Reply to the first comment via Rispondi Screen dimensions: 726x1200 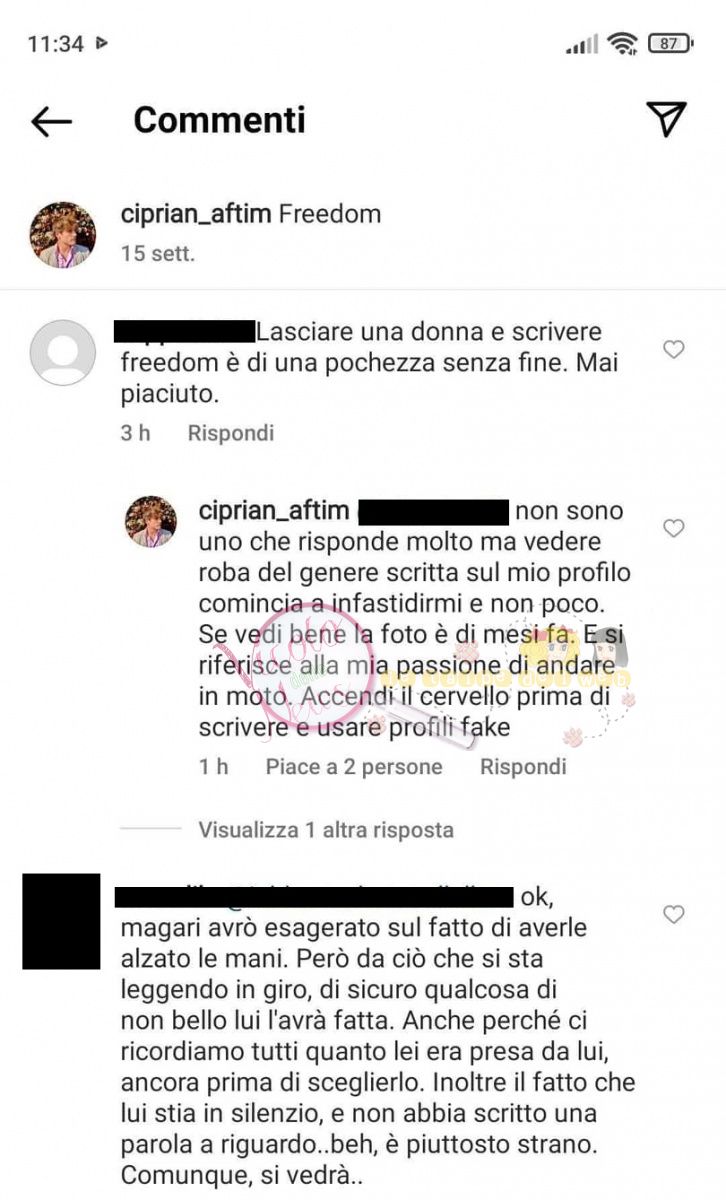pyautogui.click(x=231, y=433)
